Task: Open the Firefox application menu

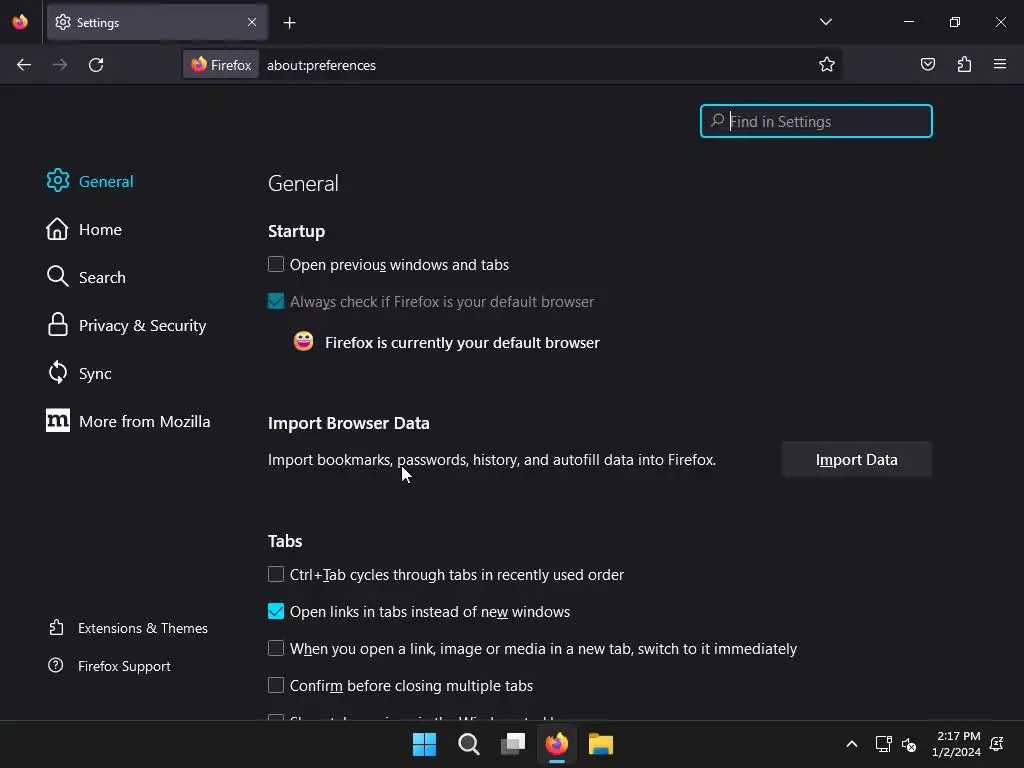Action: click(1000, 64)
